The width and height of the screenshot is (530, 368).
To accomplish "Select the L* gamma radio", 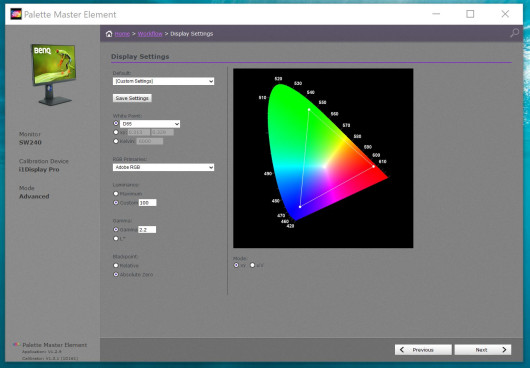I will pyautogui.click(x=116, y=238).
